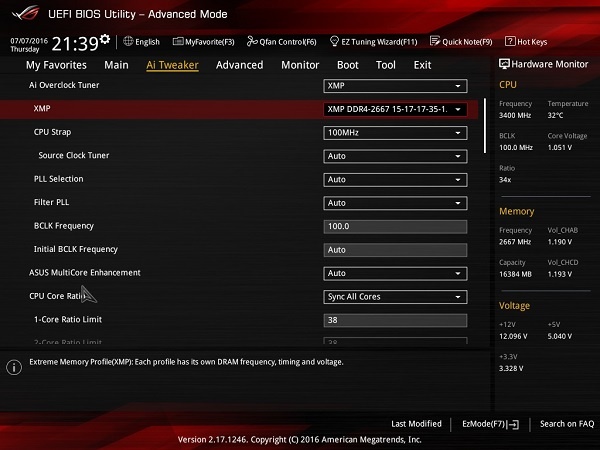Open MyFavorite(F3) menu
The width and height of the screenshot is (600, 450).
click(204, 41)
